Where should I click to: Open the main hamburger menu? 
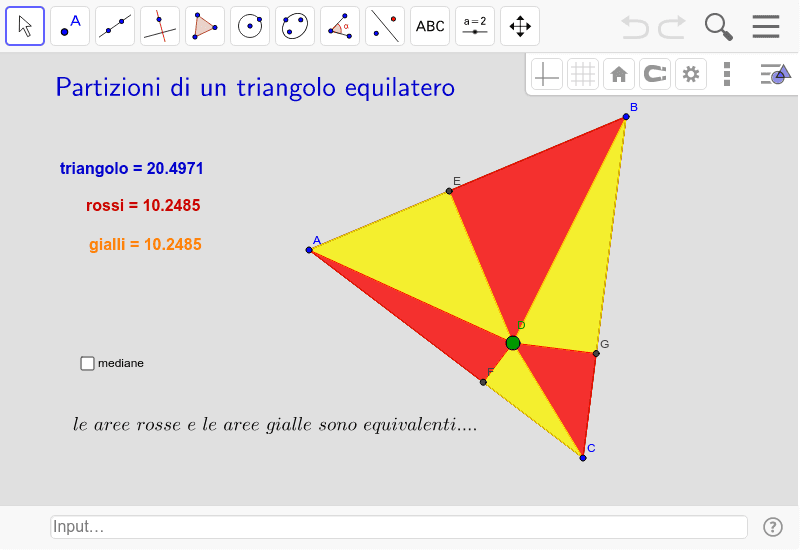[x=766, y=27]
